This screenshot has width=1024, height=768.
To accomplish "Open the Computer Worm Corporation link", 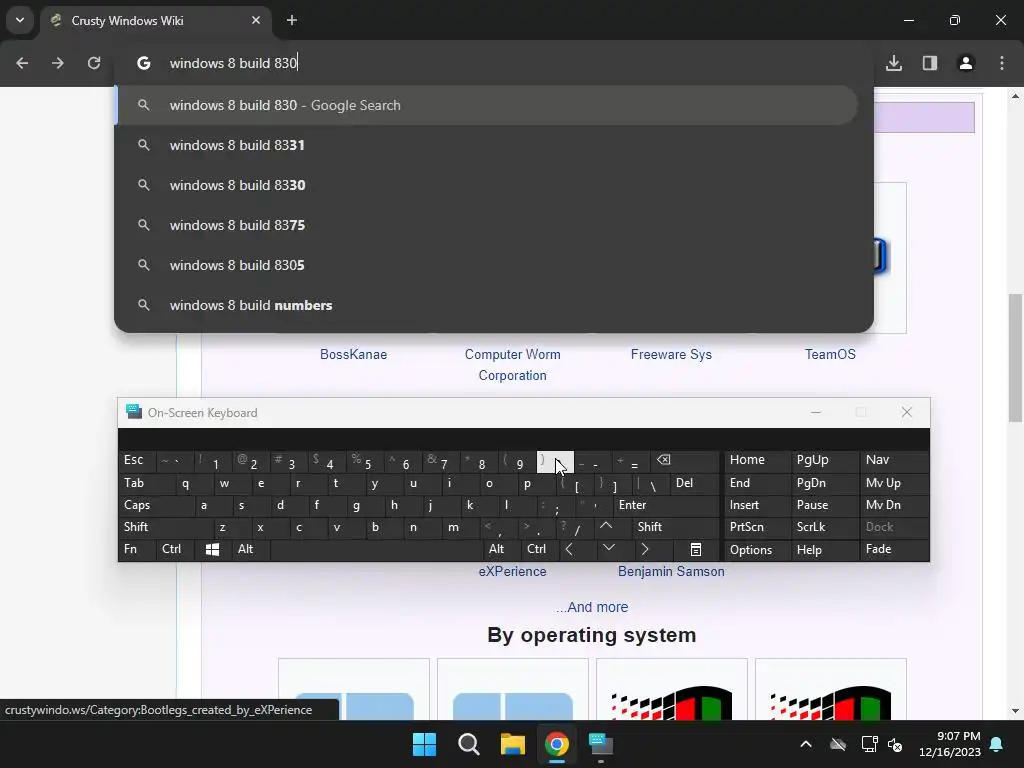I will pyautogui.click(x=513, y=364).
